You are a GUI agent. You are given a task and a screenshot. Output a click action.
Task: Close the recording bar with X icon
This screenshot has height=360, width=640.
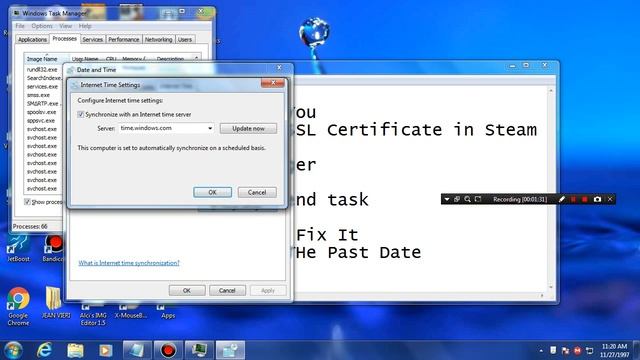tap(610, 199)
